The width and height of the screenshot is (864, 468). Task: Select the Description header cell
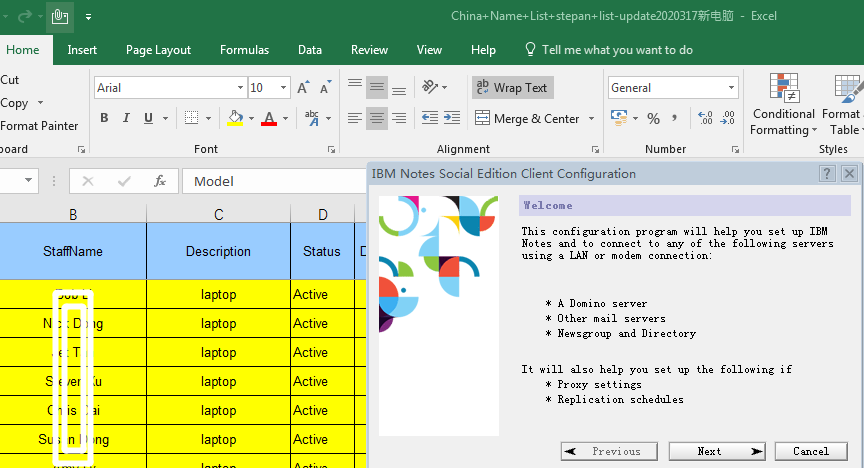218,251
